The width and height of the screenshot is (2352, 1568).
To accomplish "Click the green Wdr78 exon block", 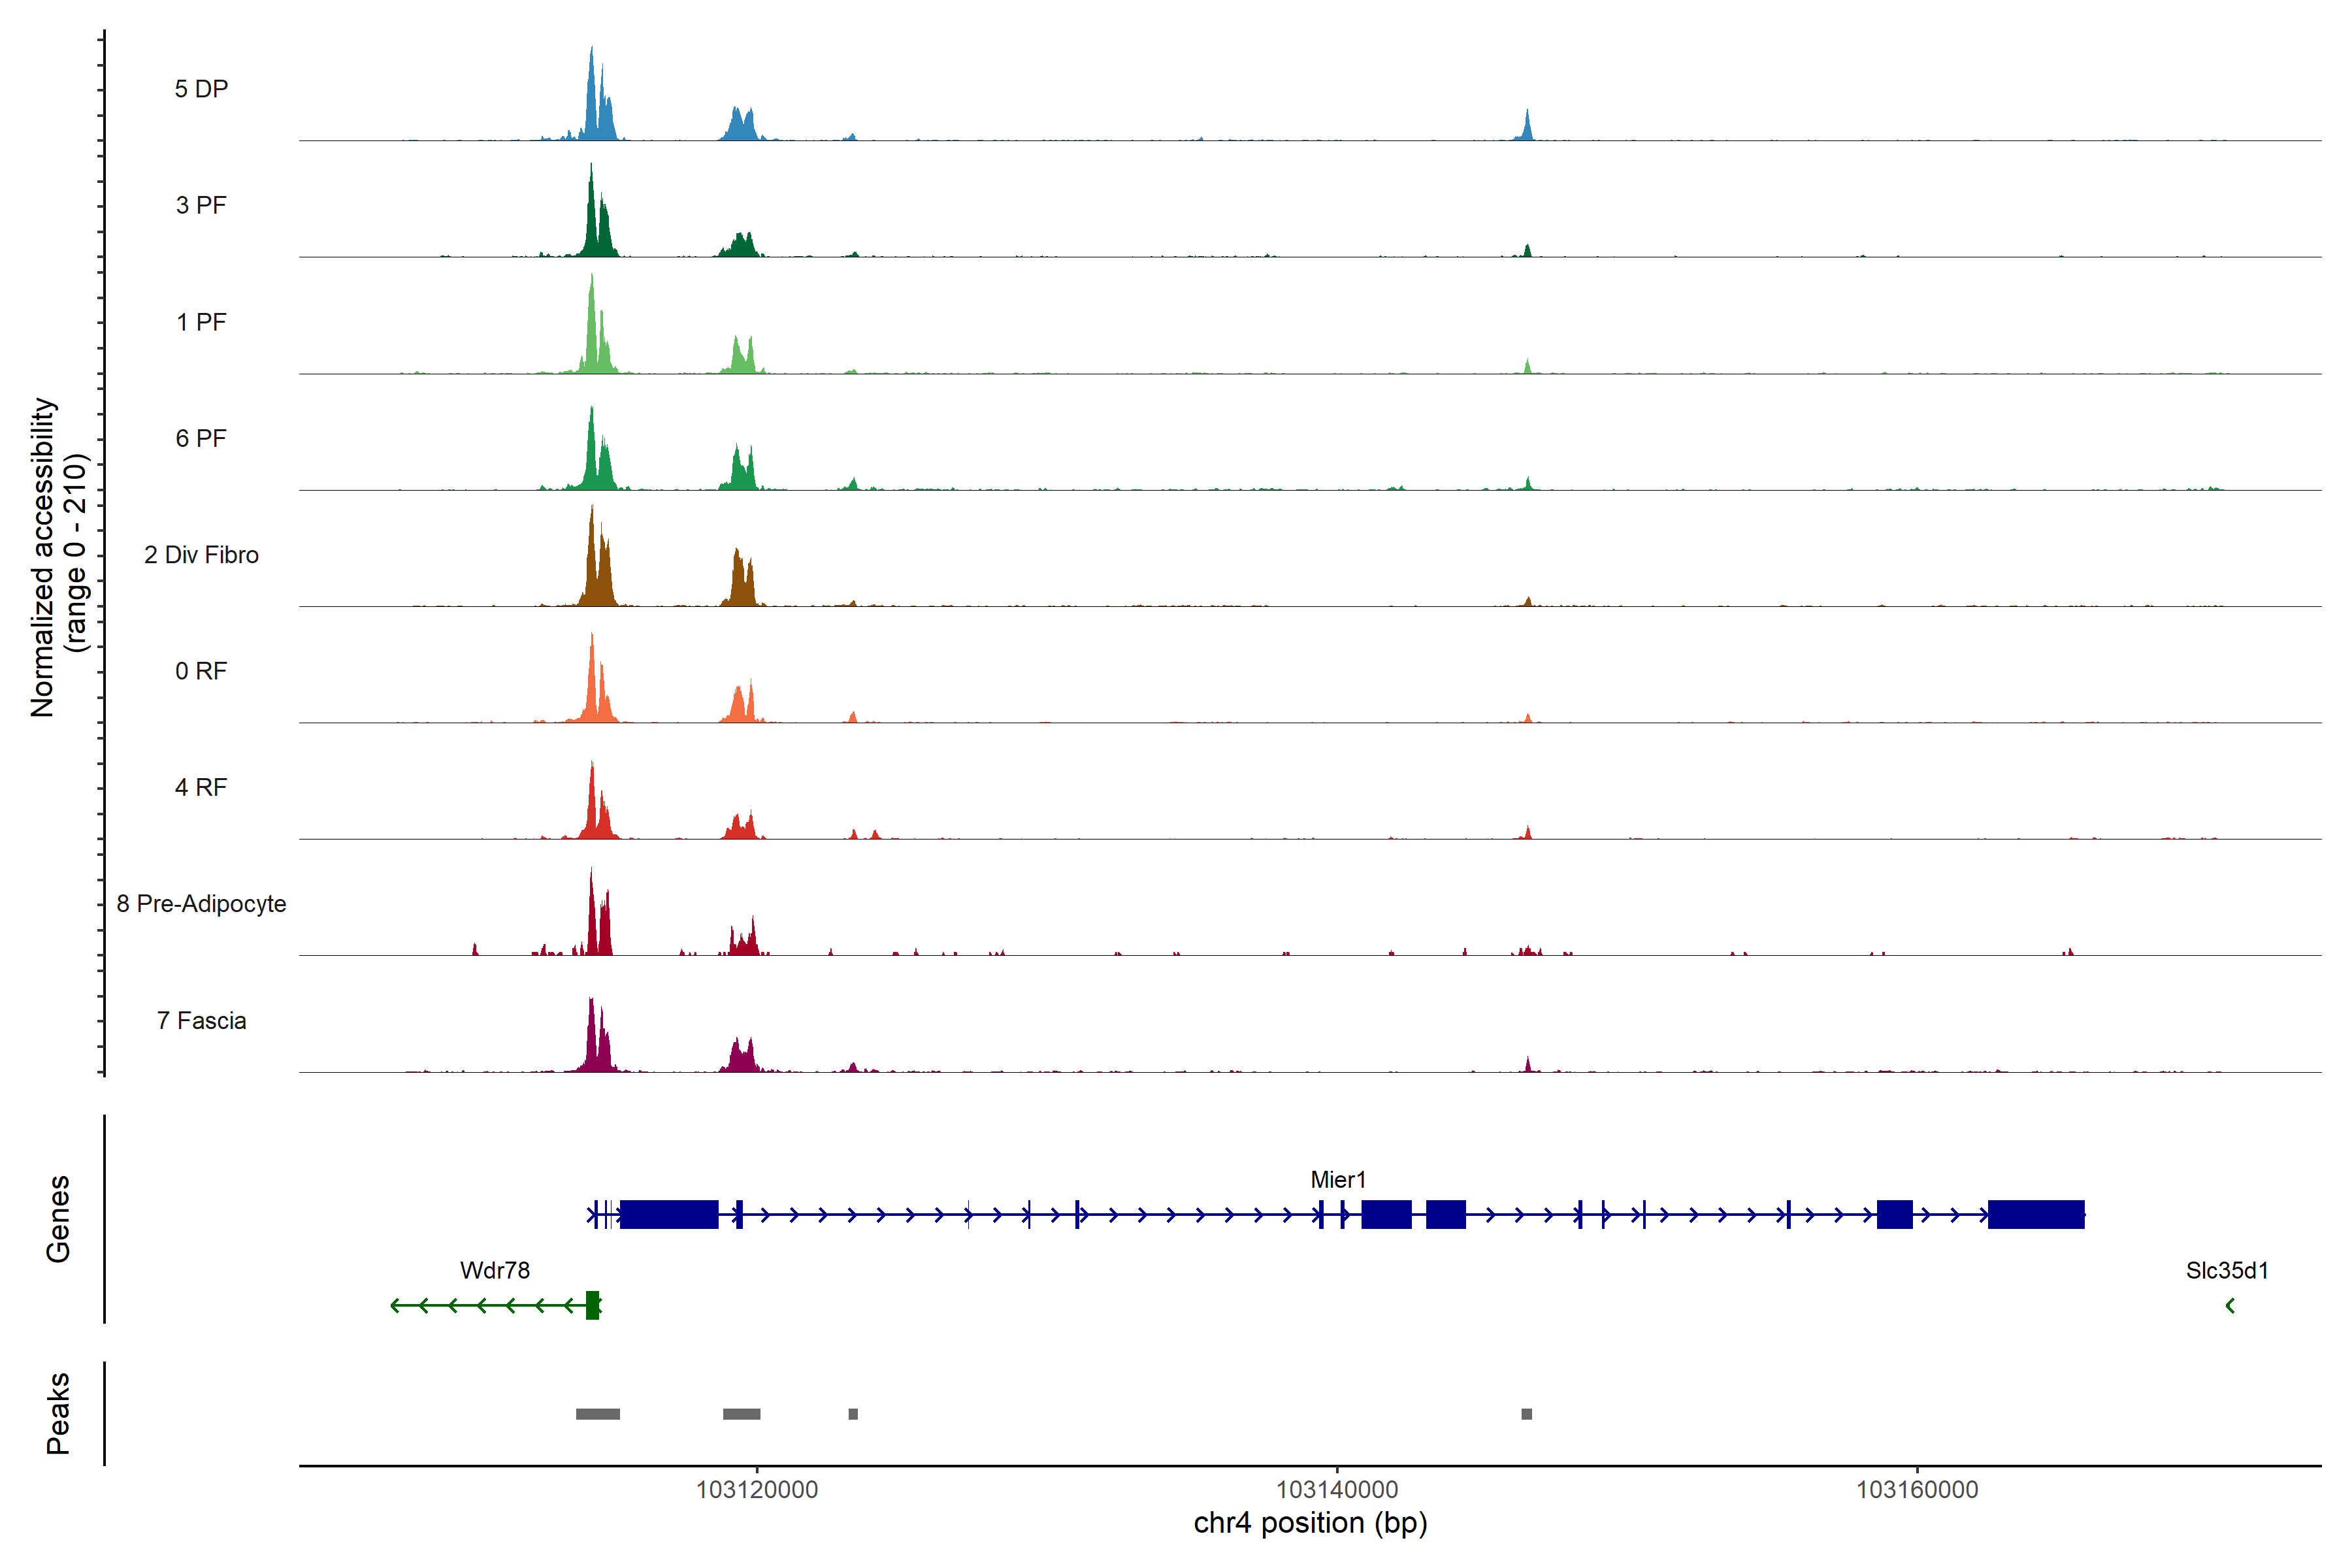I will coord(593,1306).
